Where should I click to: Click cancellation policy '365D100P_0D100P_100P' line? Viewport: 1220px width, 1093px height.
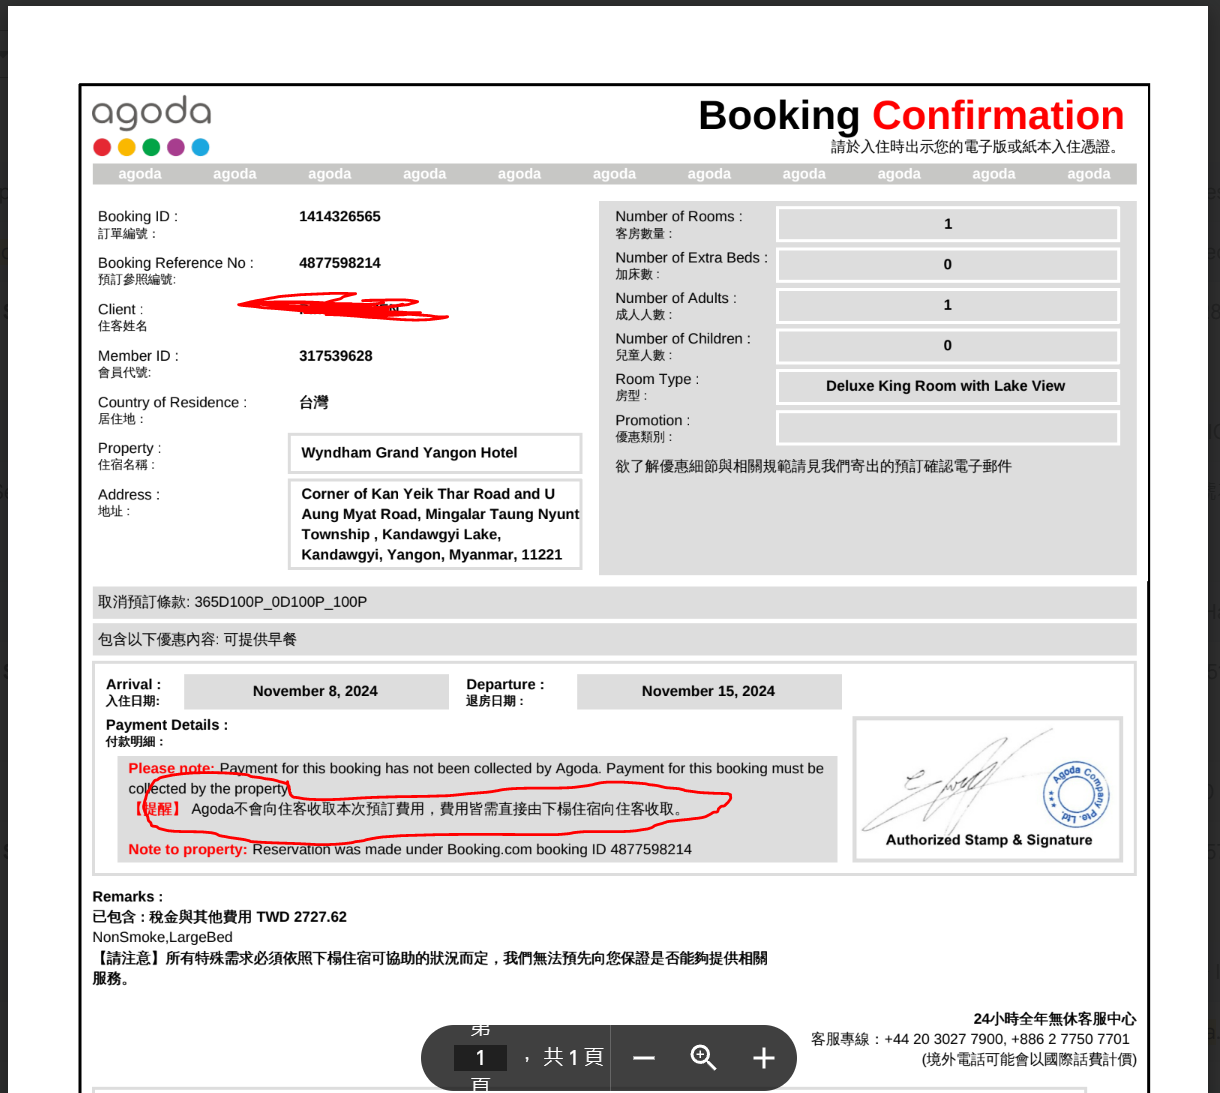tap(615, 602)
